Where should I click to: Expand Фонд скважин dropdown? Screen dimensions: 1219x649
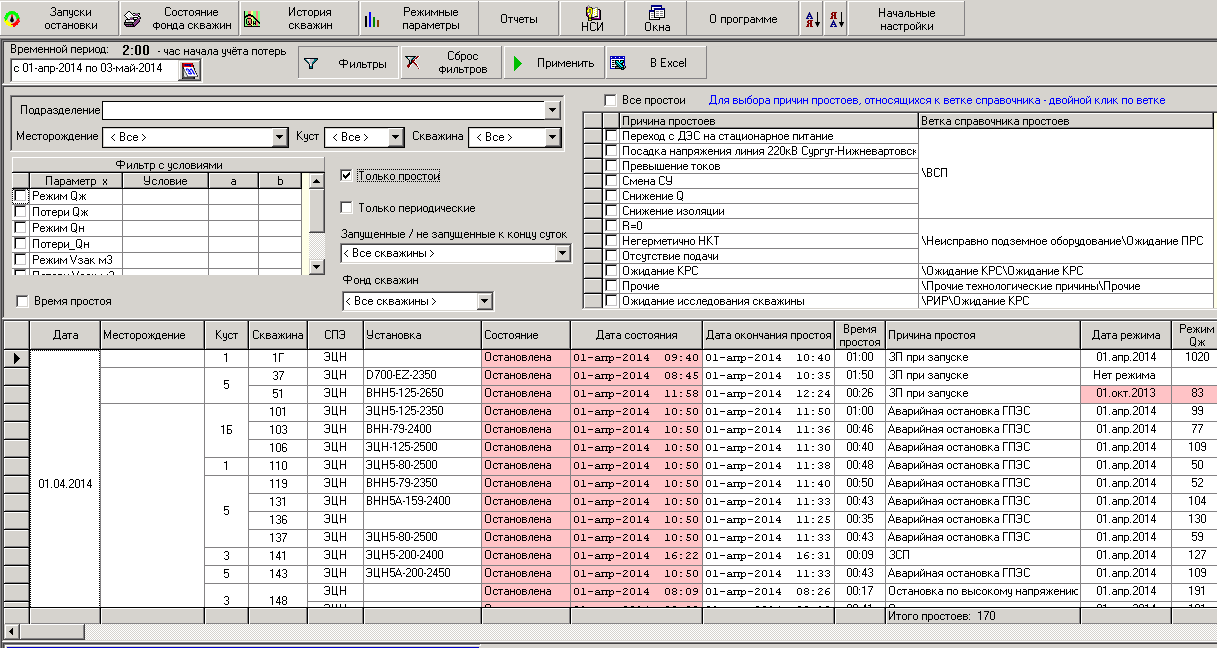pos(485,301)
